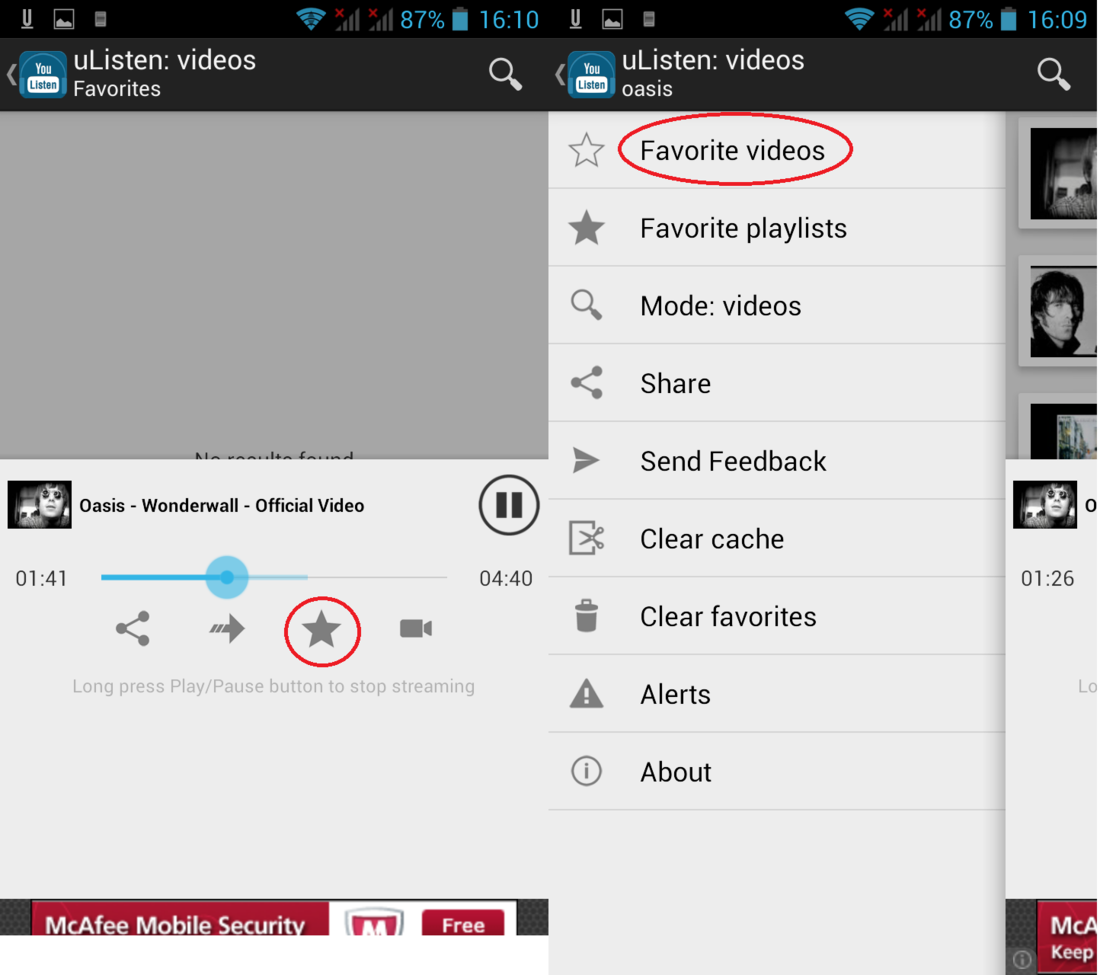
Task: Tap the elapsed time 01:41
Action: pos(41,579)
